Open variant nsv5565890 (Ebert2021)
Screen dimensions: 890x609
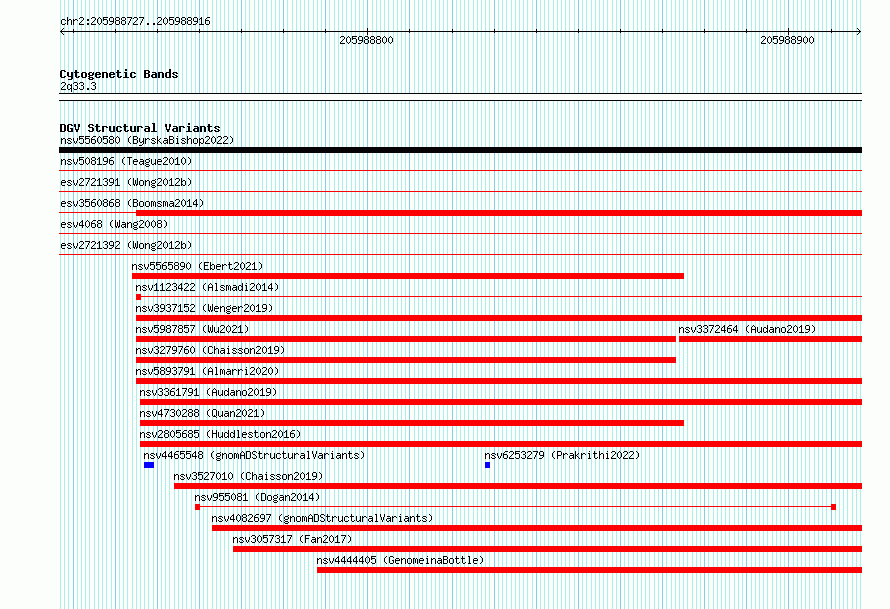tap(198, 266)
